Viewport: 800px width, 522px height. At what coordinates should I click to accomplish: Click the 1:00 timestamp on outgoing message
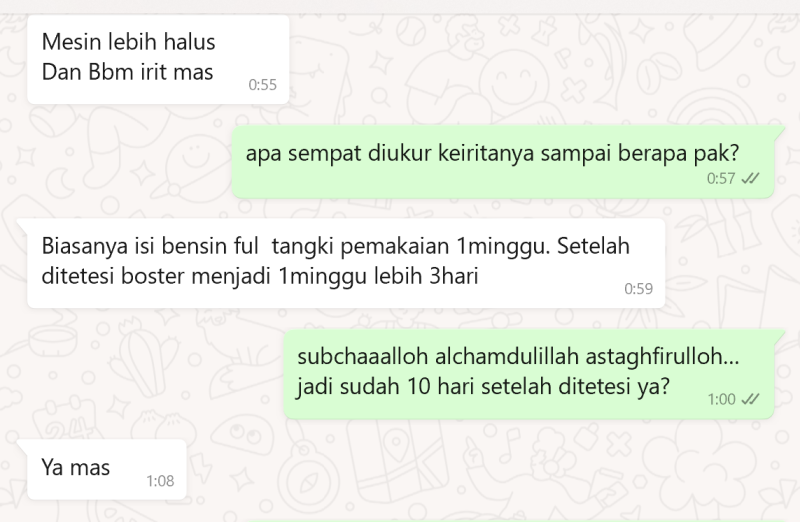[721, 399]
